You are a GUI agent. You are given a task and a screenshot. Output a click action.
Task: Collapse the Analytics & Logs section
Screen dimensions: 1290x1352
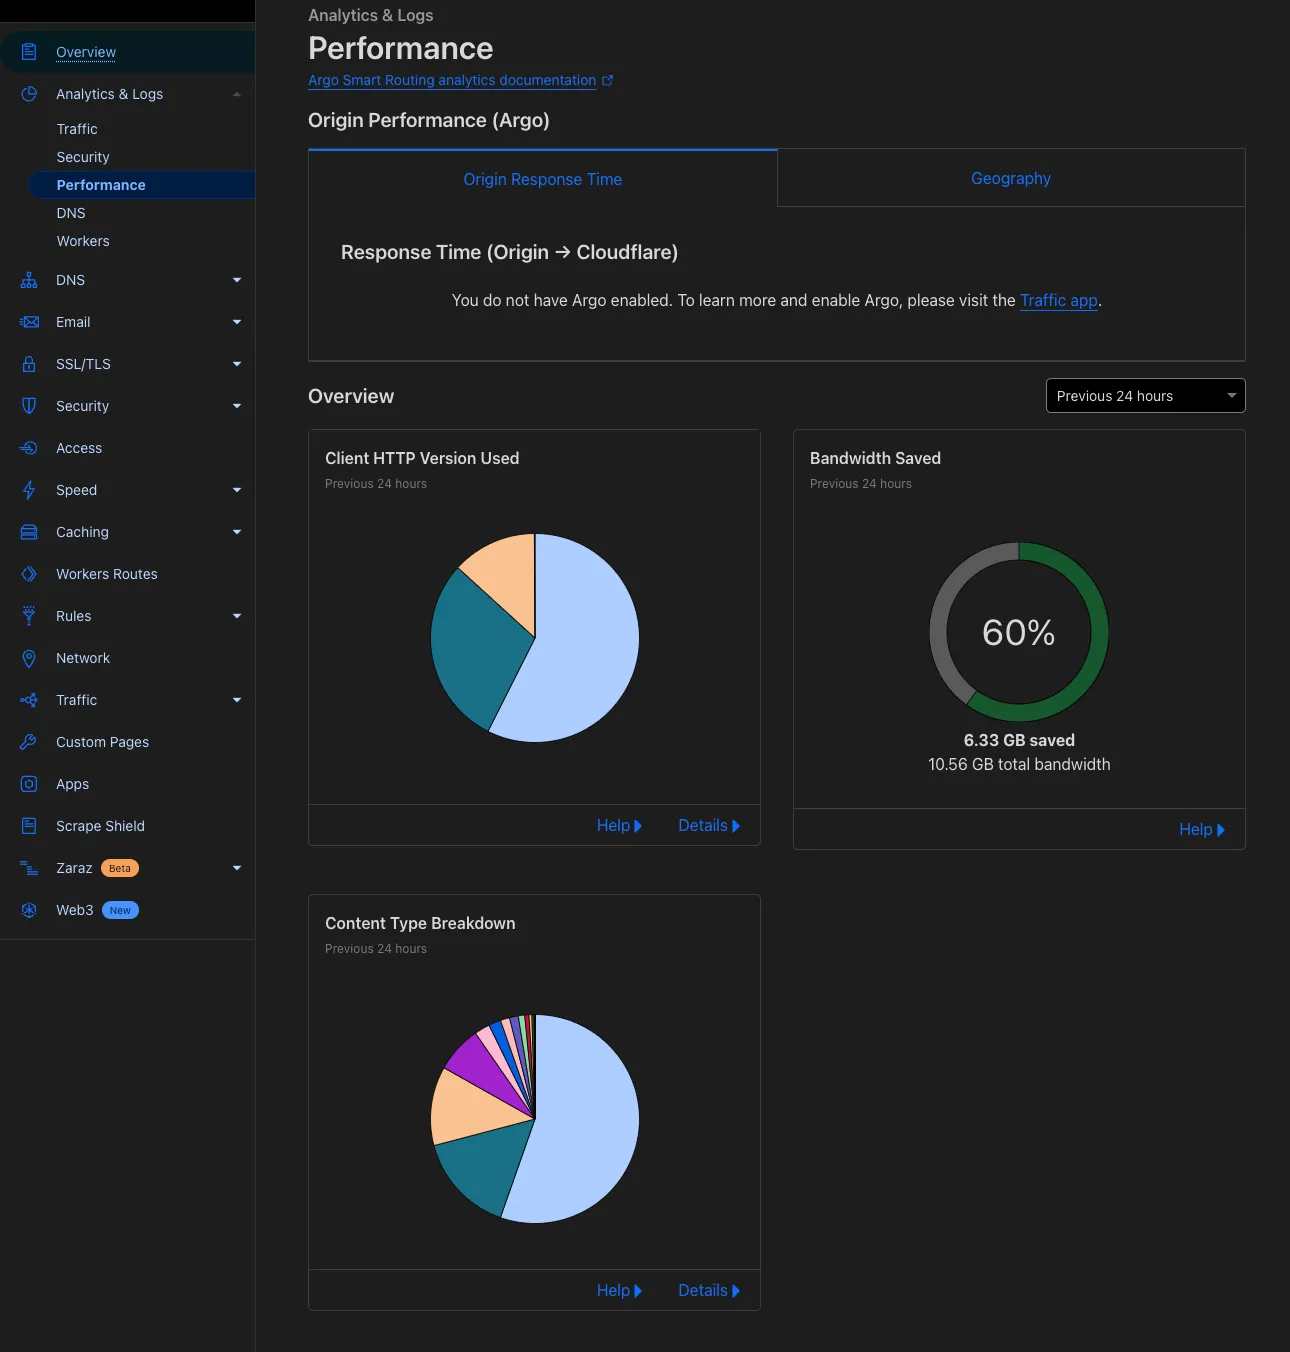coord(237,94)
